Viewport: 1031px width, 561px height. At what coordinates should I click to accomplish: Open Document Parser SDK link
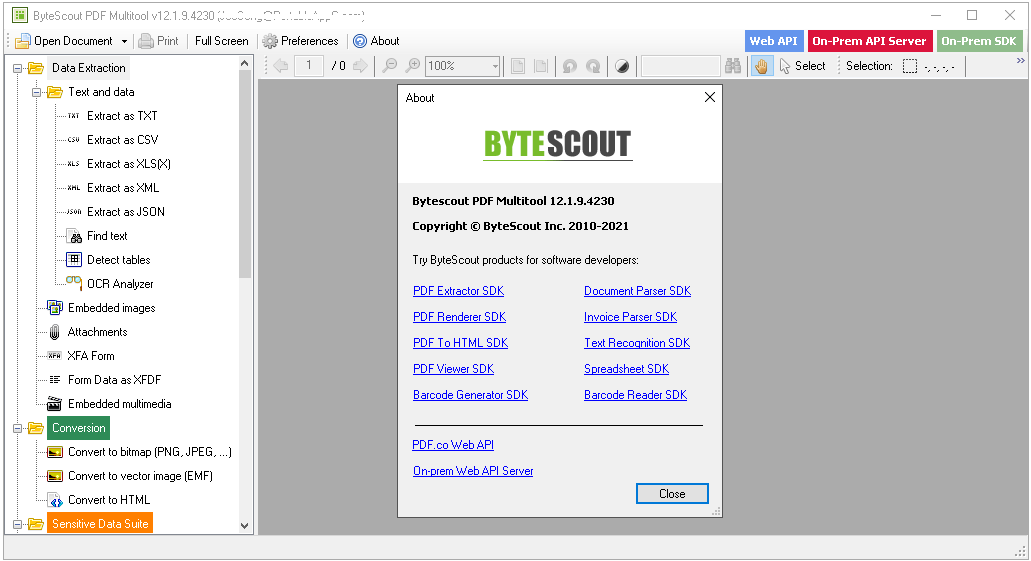coord(637,291)
